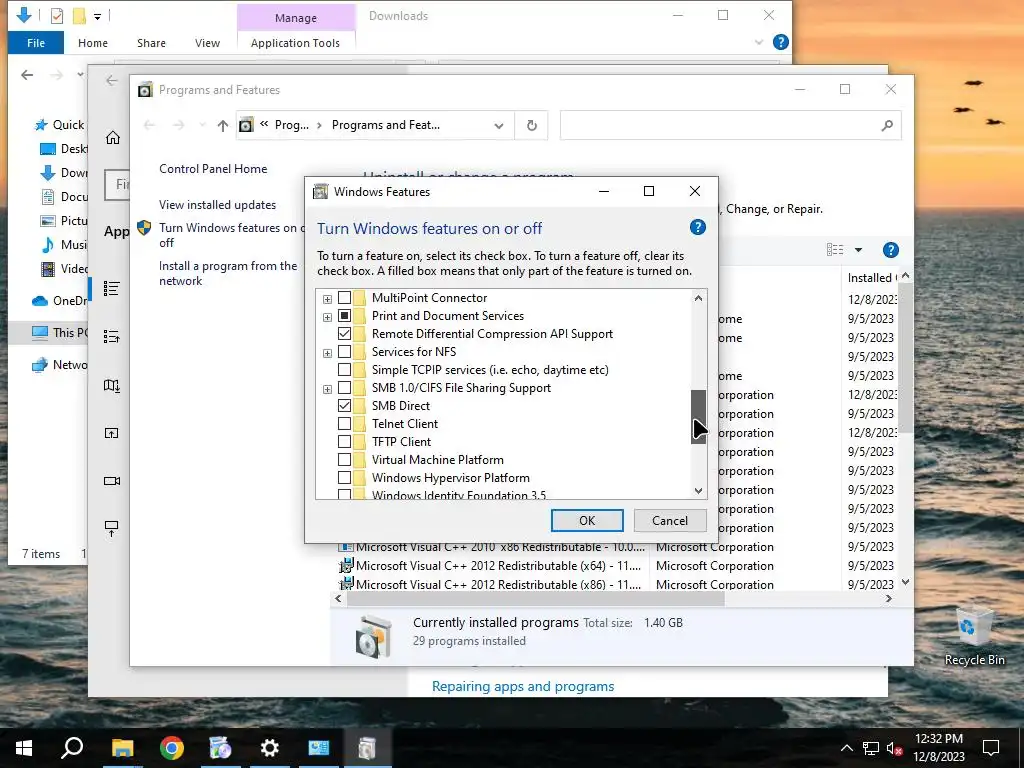
Task: Click the Offline maps icon in Settings sidebar
Action: (112, 385)
